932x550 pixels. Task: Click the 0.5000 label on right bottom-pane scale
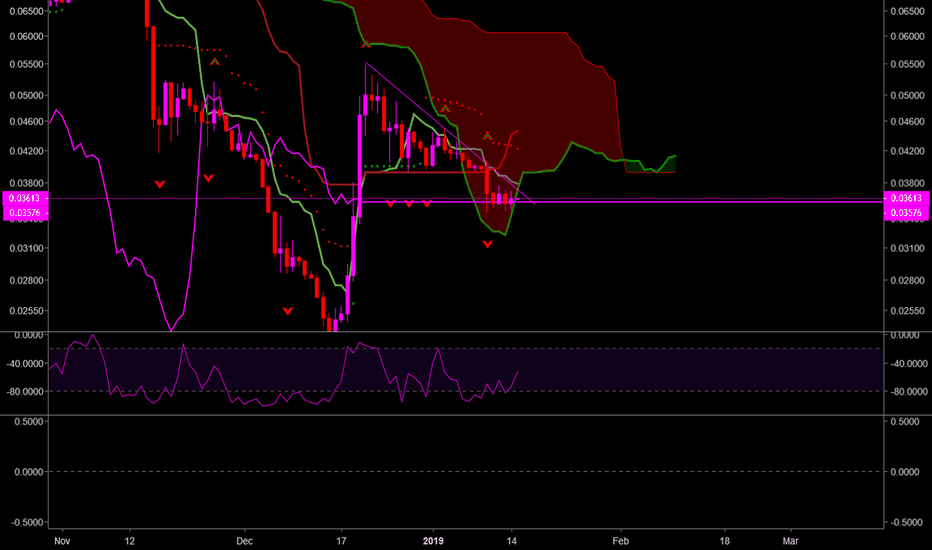click(x=905, y=421)
